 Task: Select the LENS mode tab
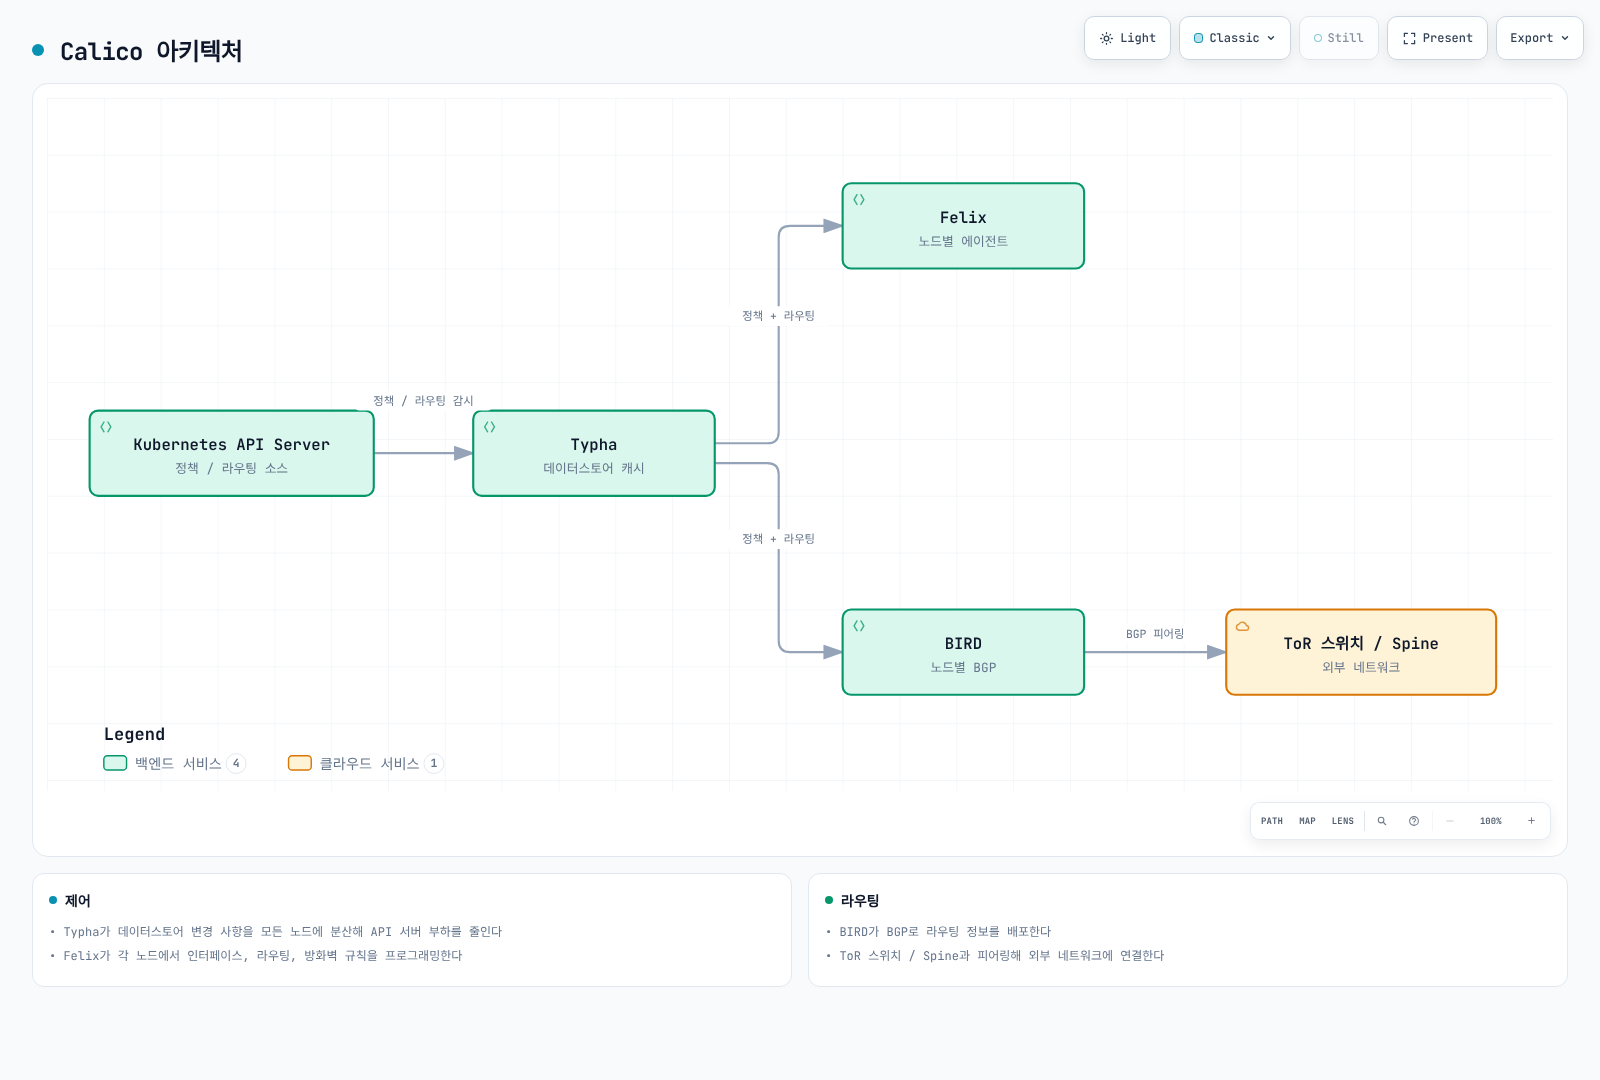coord(1343,821)
